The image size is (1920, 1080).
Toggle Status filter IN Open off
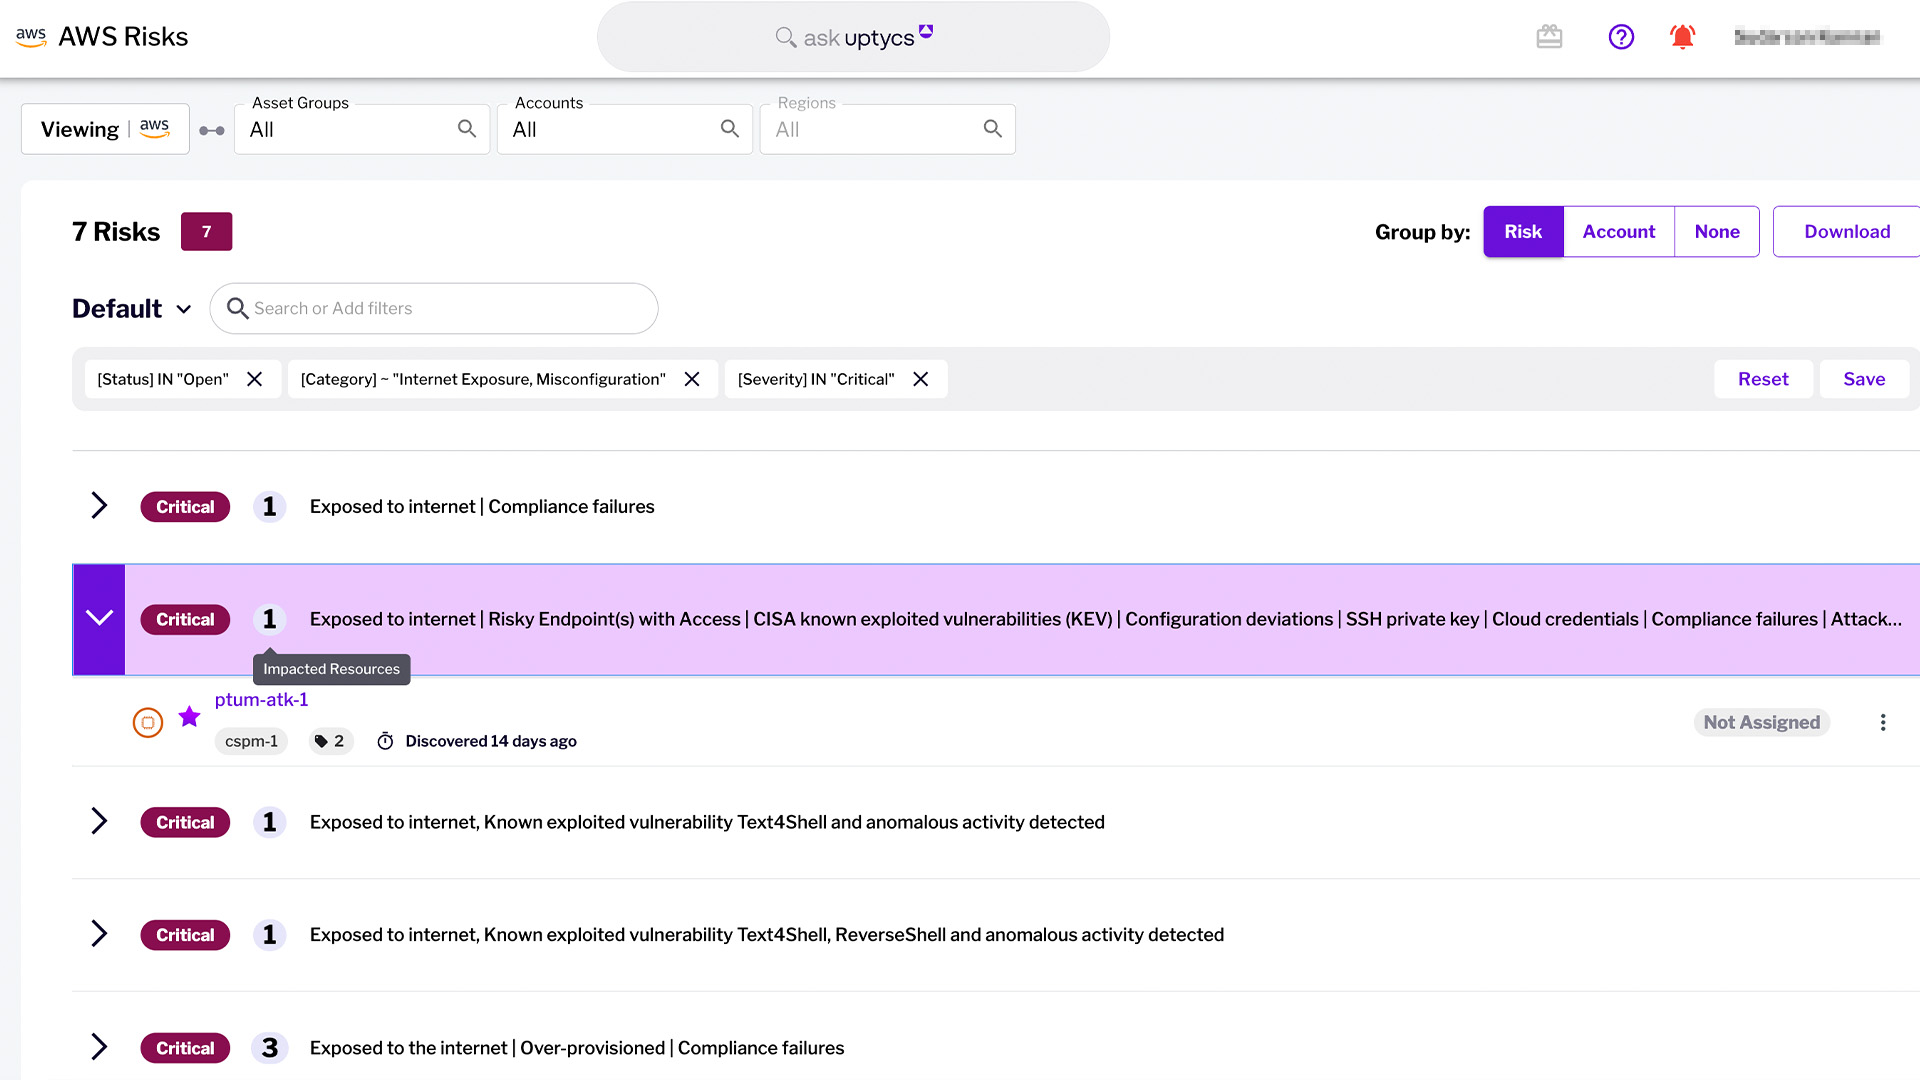pyautogui.click(x=256, y=378)
